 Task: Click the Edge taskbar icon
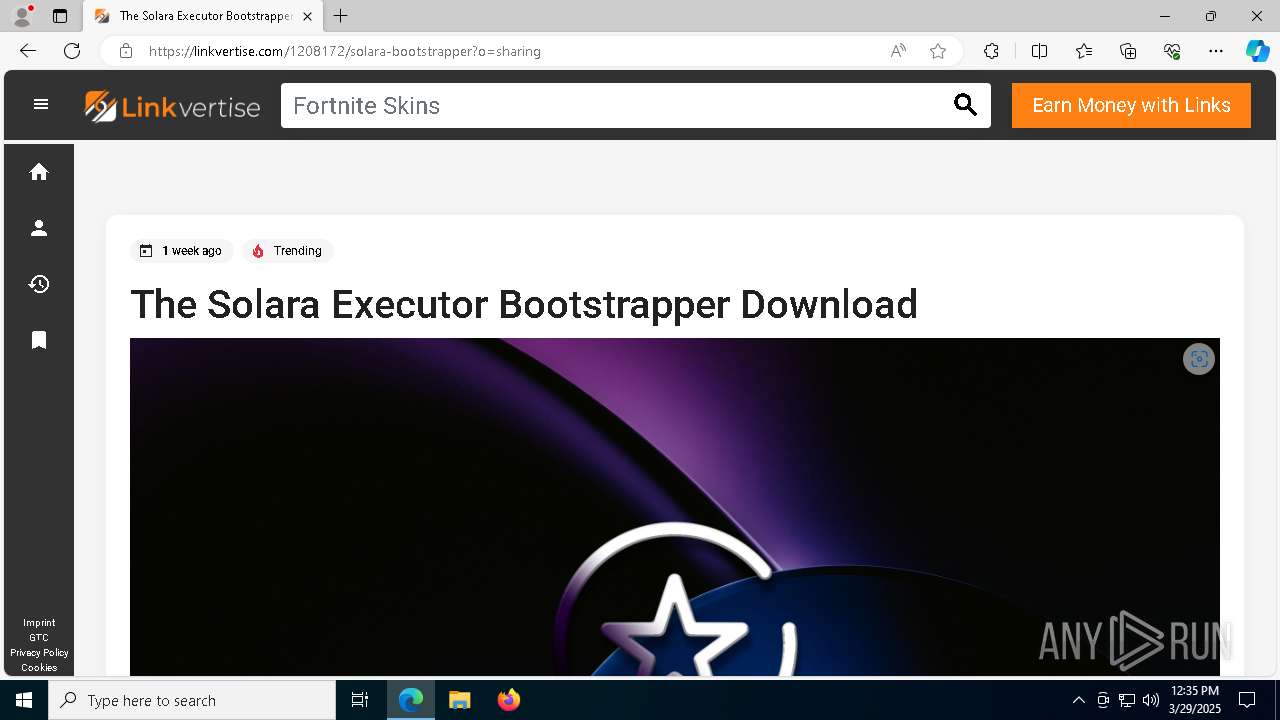411,700
